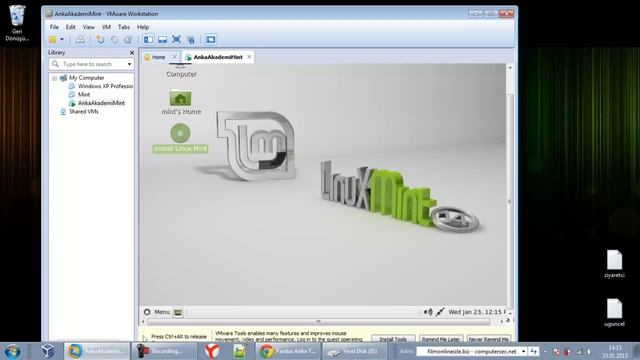The image size is (640, 360).
Task: Open the Recycle Bin desktop icon
Action: [x=17, y=23]
